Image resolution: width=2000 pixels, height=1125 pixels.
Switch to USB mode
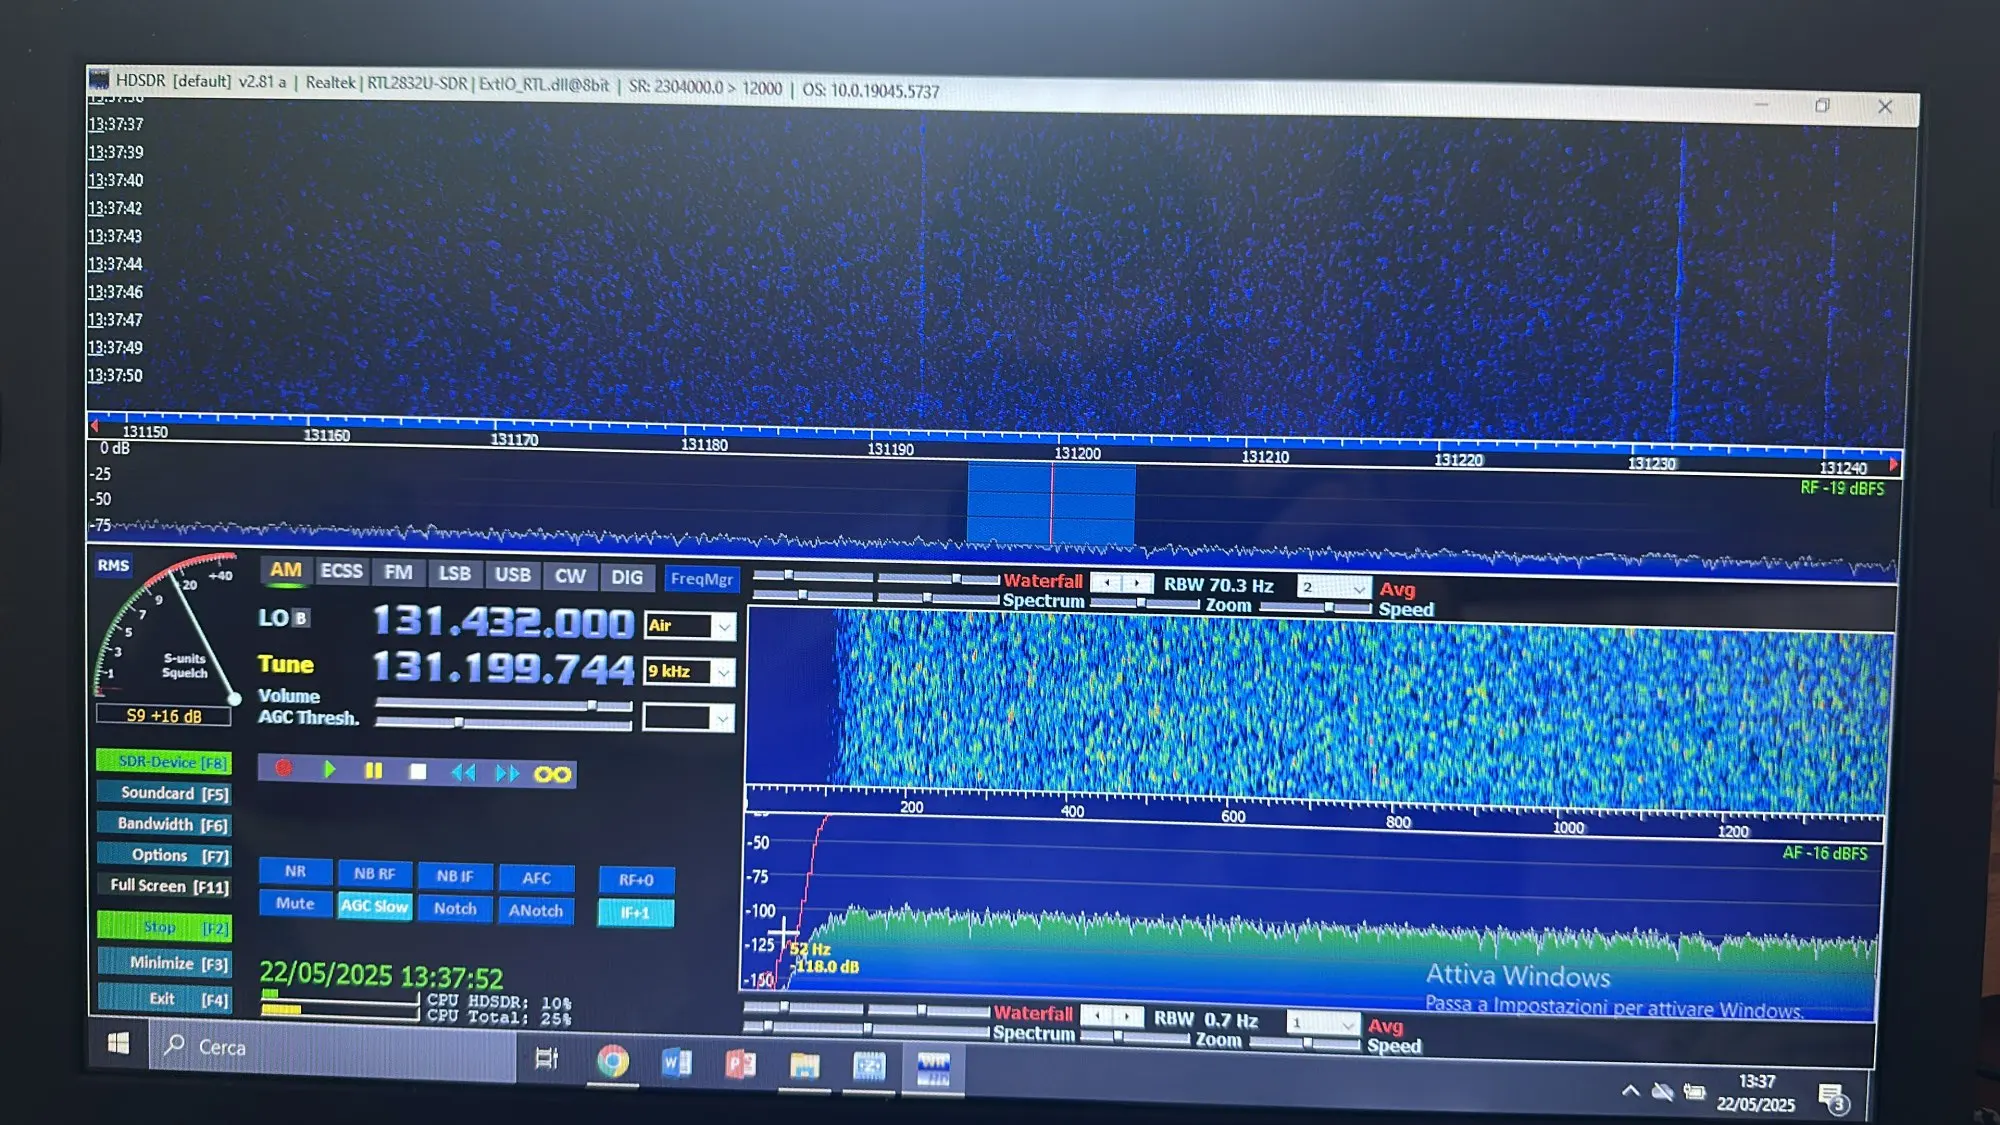click(512, 575)
